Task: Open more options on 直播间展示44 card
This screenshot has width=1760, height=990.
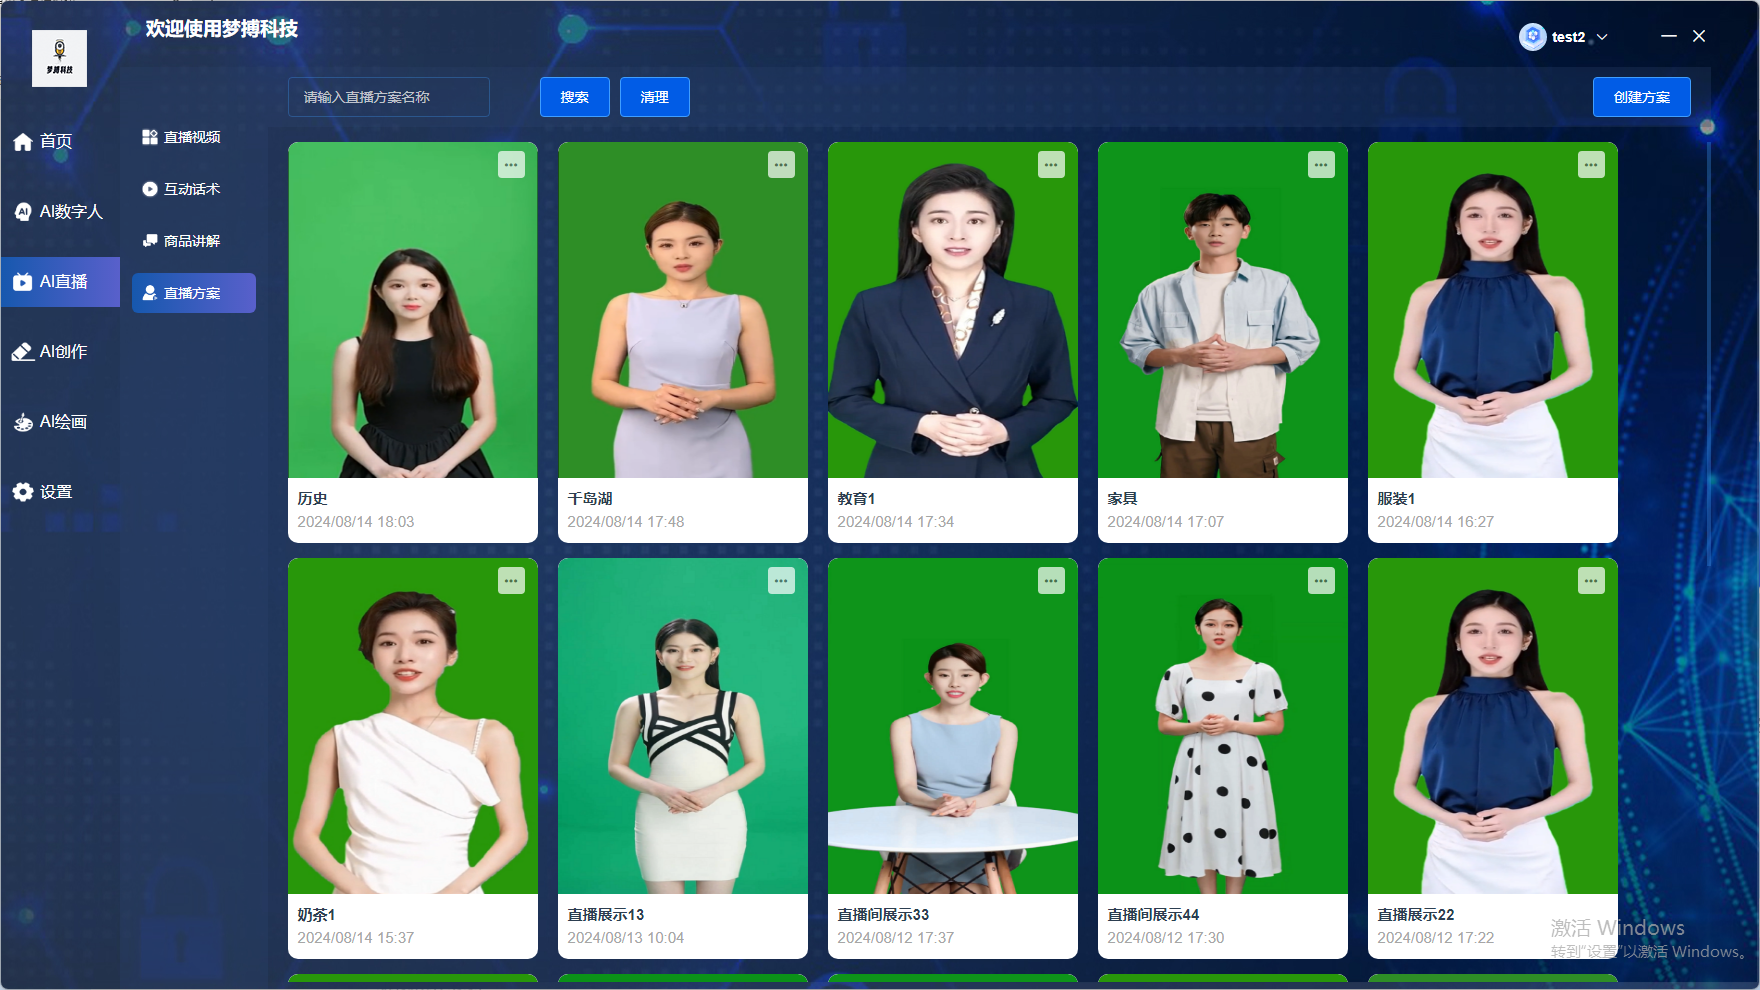Action: coord(1321,581)
